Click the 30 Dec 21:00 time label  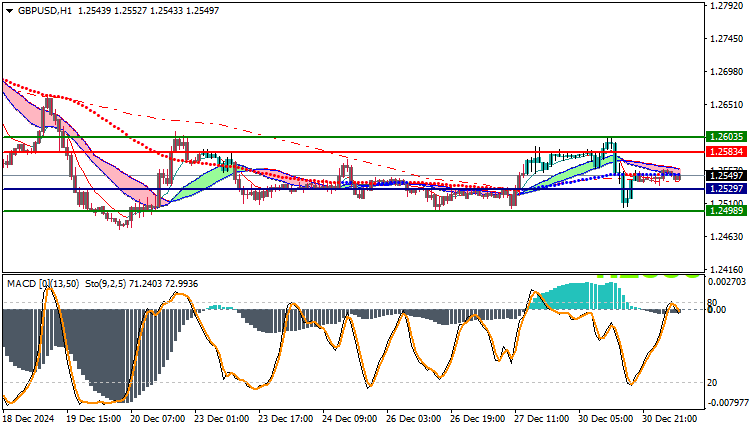coord(670,419)
